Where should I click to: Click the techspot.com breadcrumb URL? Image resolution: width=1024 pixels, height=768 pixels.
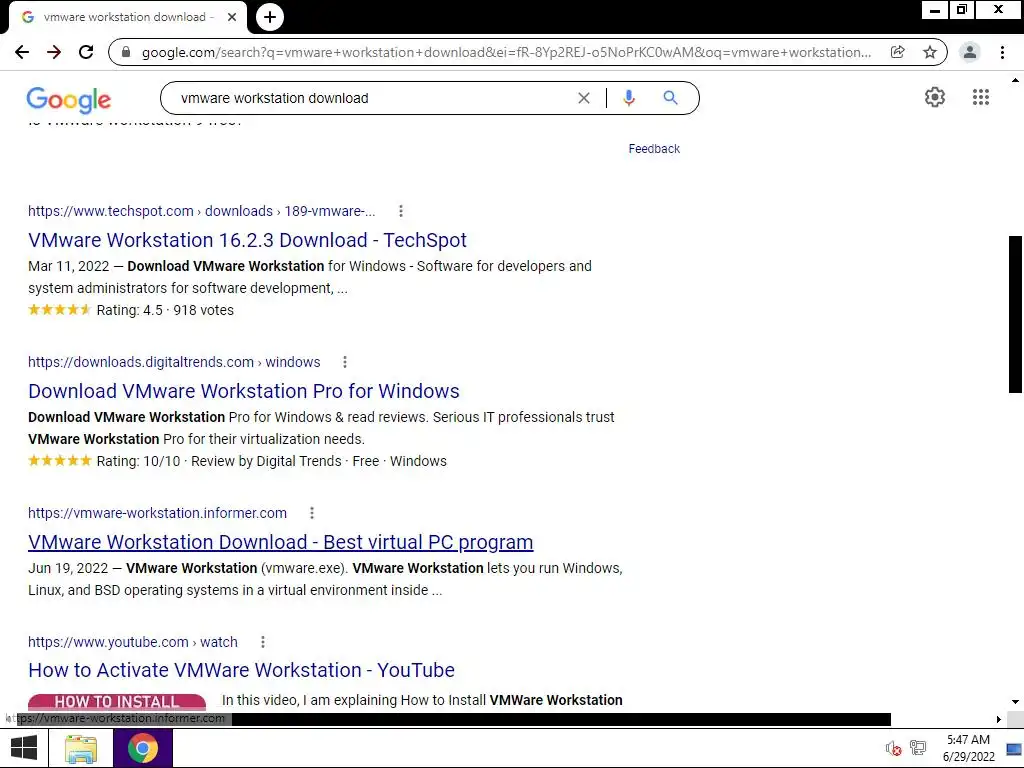201,211
